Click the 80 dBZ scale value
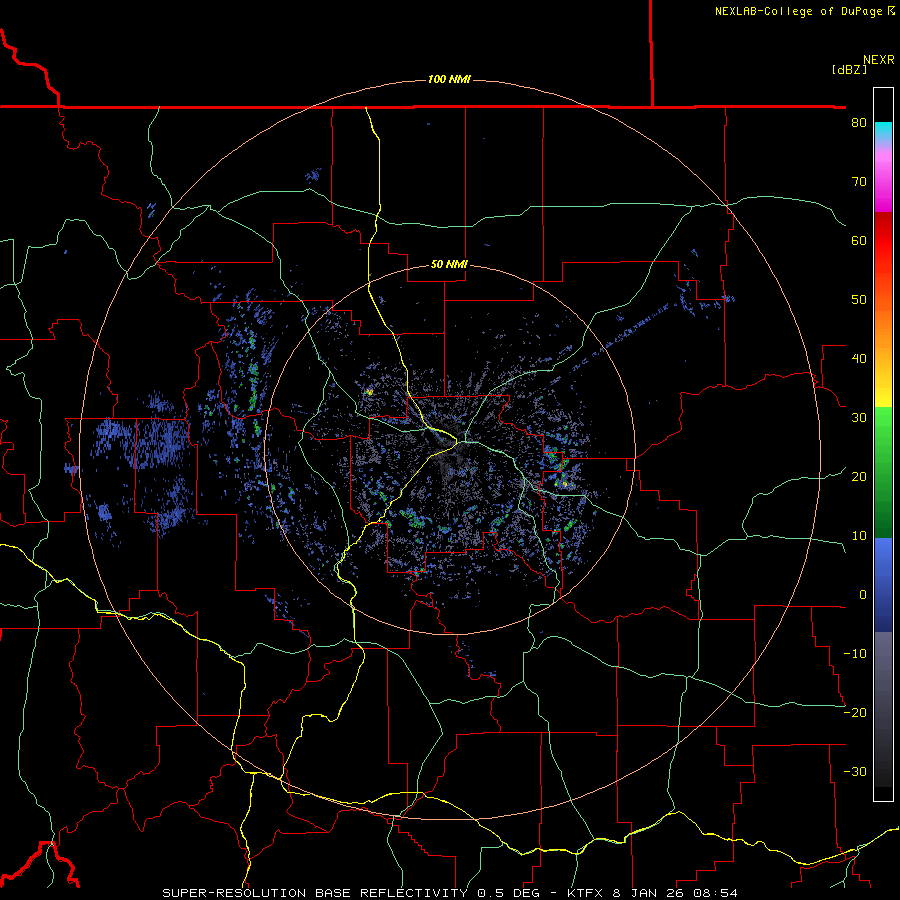 [859, 123]
